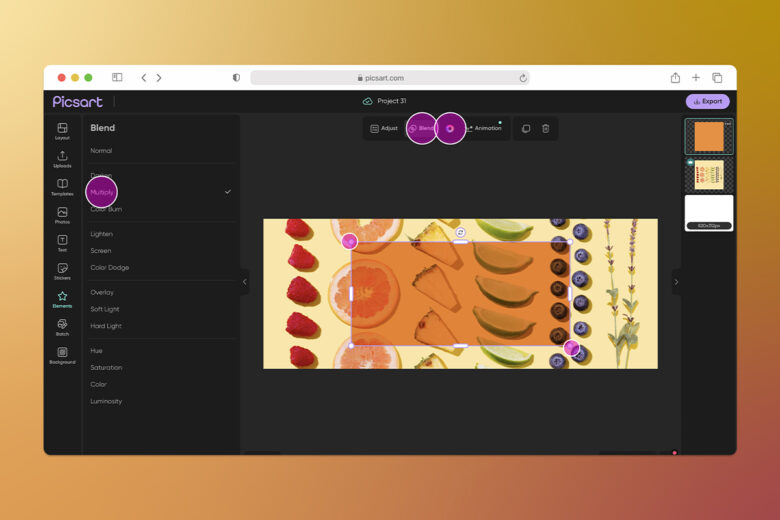Open the Background tool
780x520 pixels.
click(x=62, y=355)
